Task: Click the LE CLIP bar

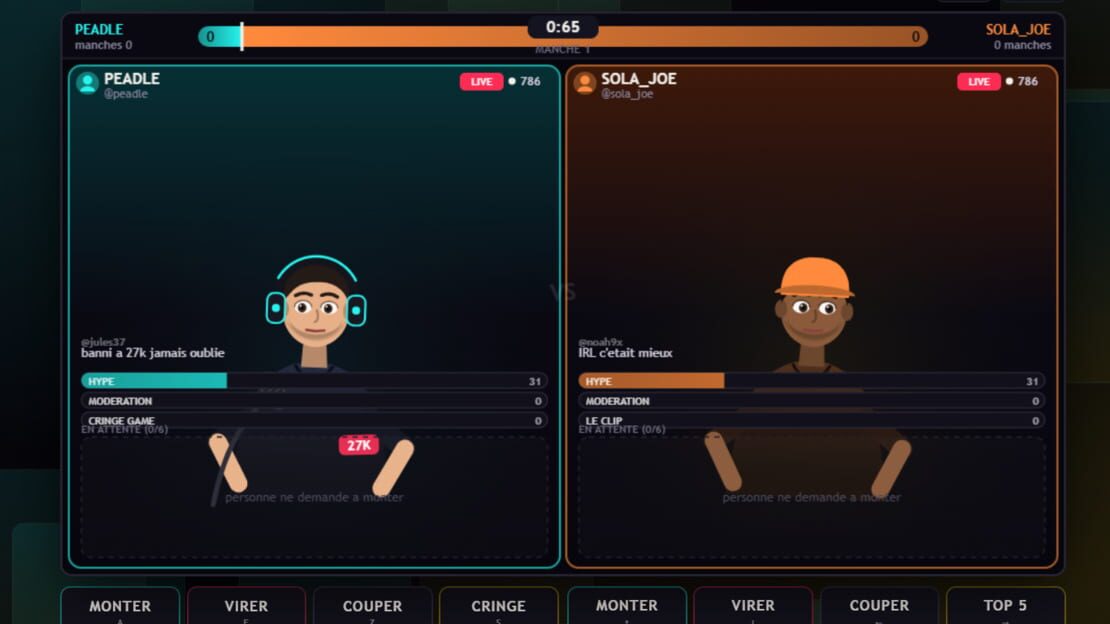Action: tap(811, 421)
